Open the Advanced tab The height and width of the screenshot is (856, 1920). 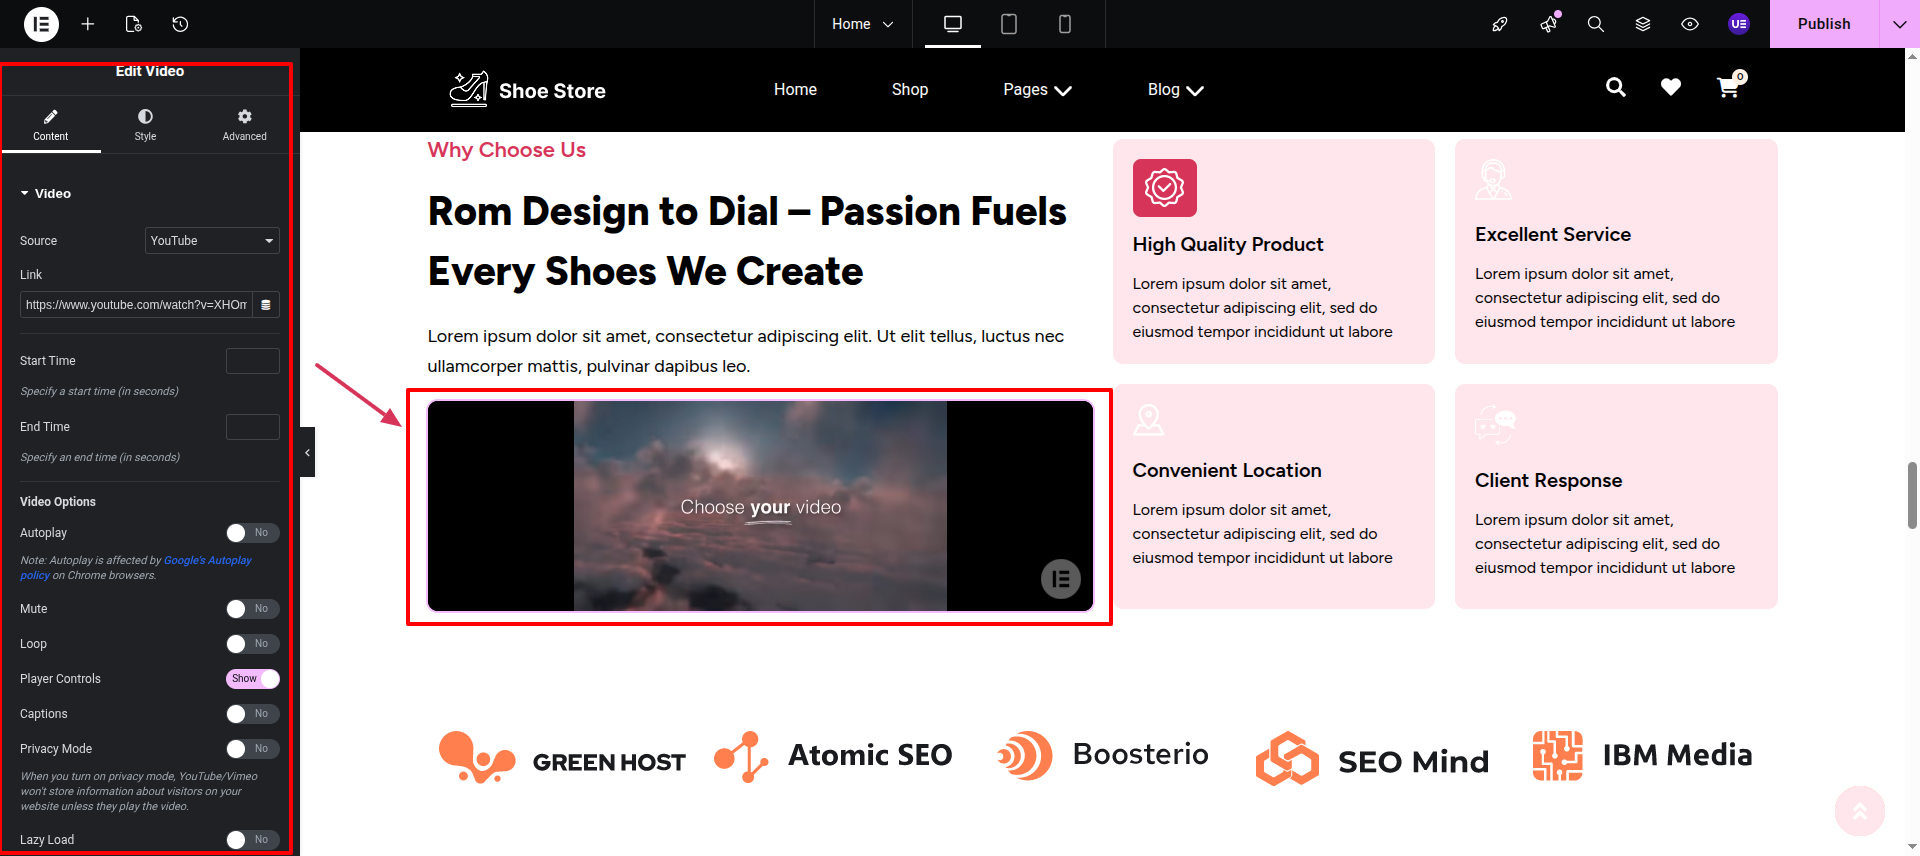(x=244, y=125)
